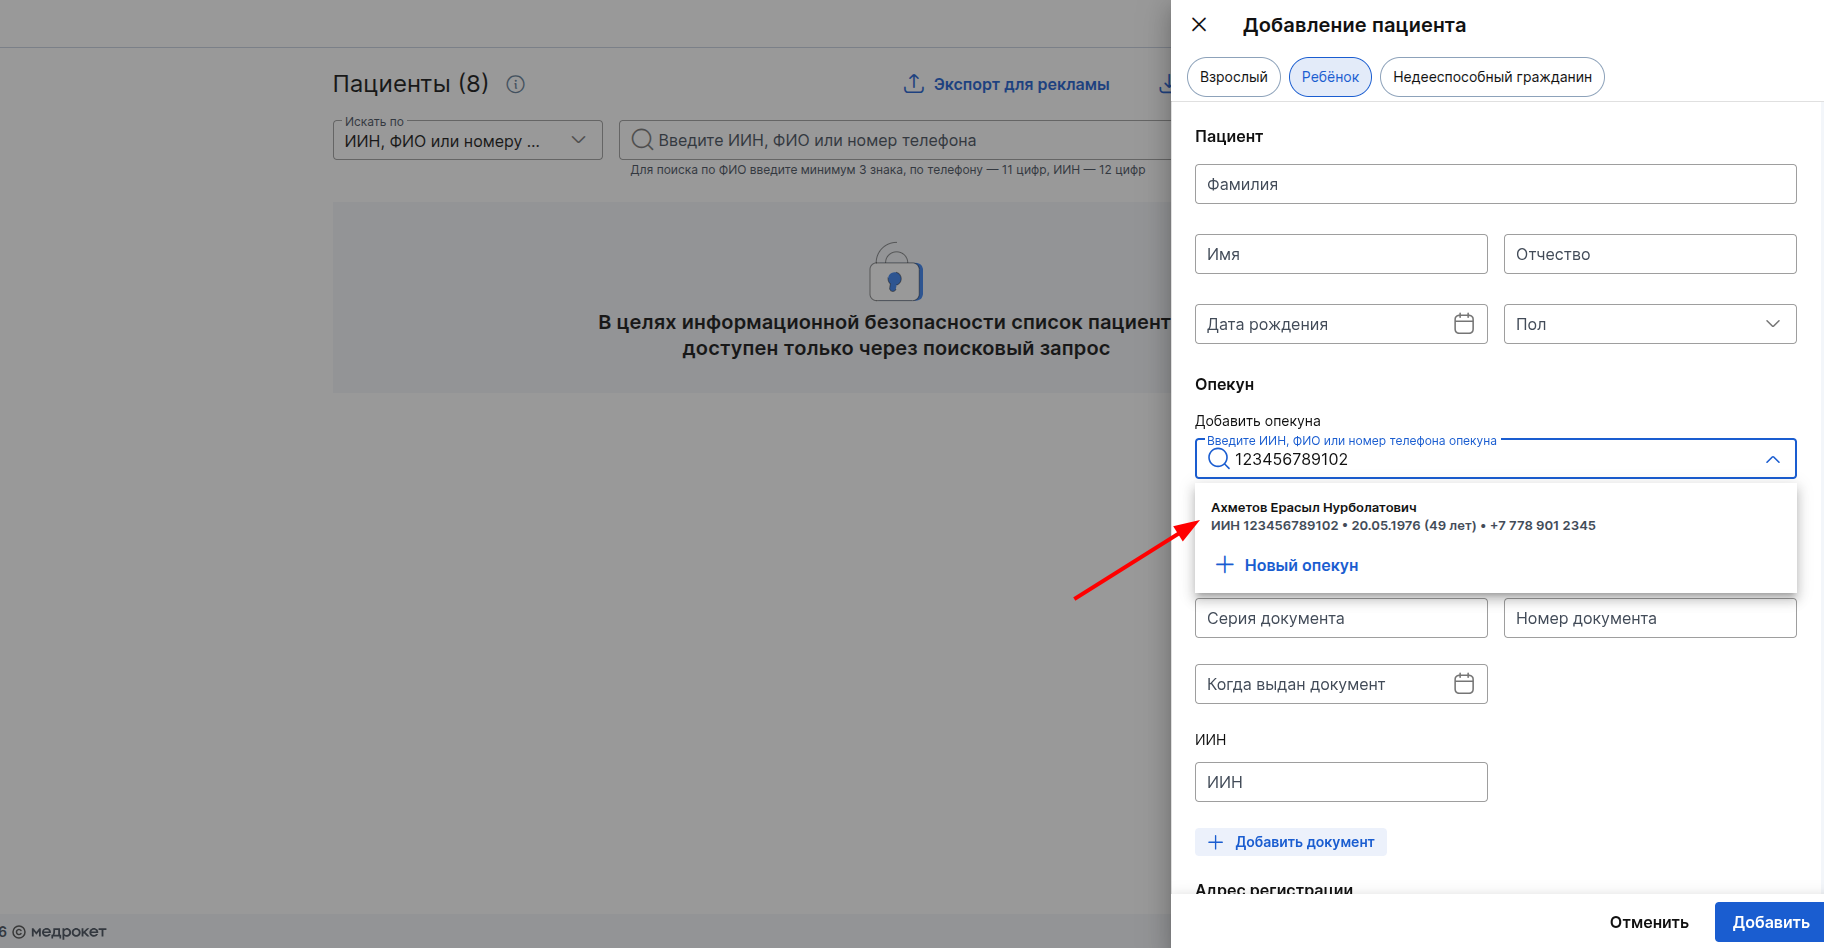1824x948 pixels.
Task: Focus the ИИН document input field
Action: [x=1340, y=782]
